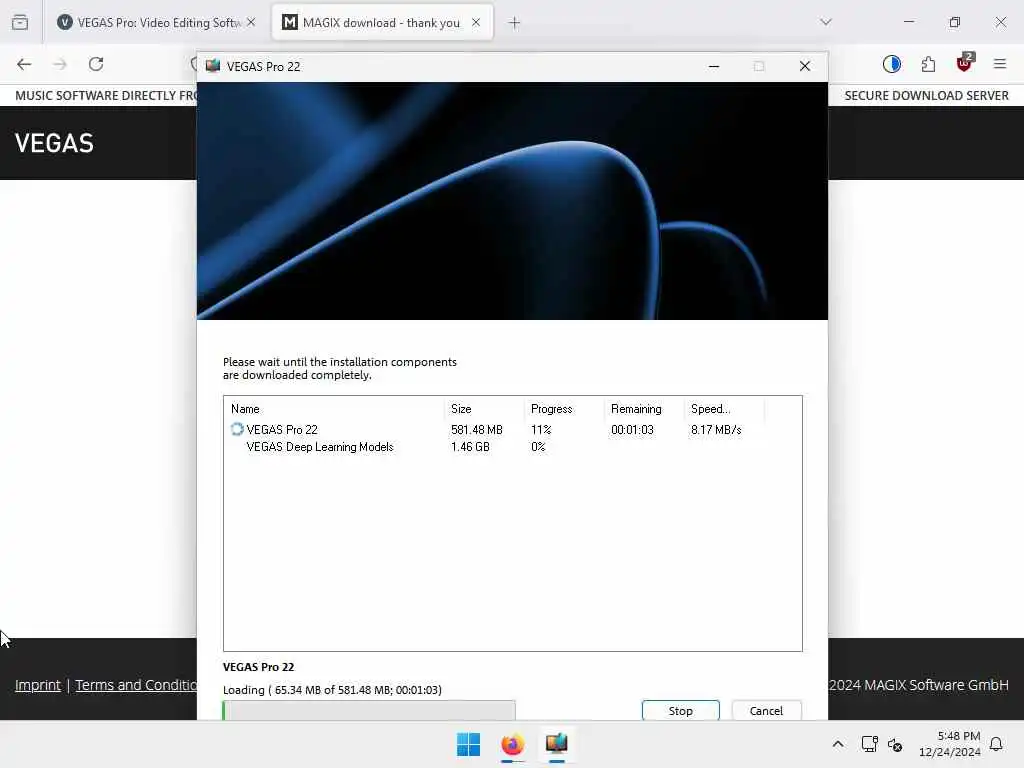This screenshot has height=768, width=1024.
Task: Click the 581.48 MB size value
Action: click(477, 430)
